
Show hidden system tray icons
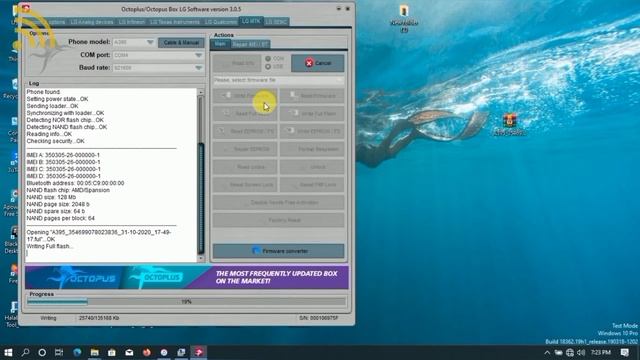click(x=547, y=353)
